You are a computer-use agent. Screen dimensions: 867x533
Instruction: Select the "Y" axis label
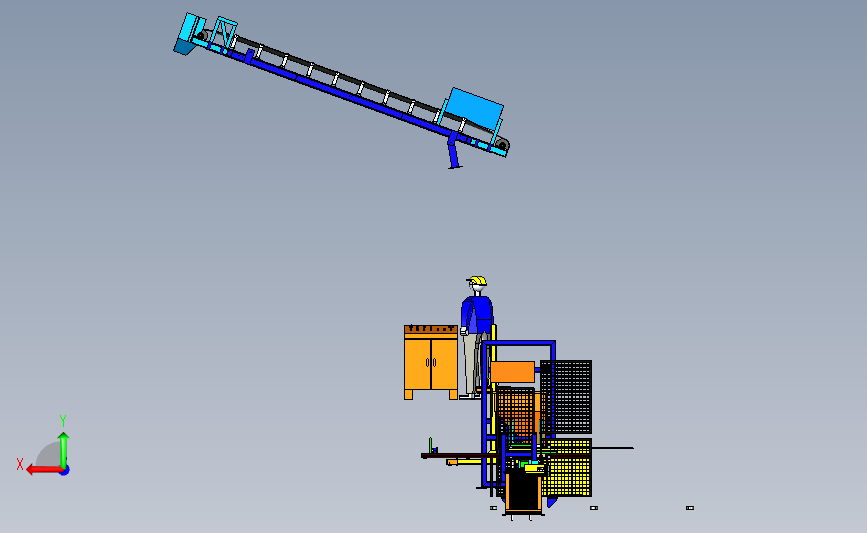63,421
